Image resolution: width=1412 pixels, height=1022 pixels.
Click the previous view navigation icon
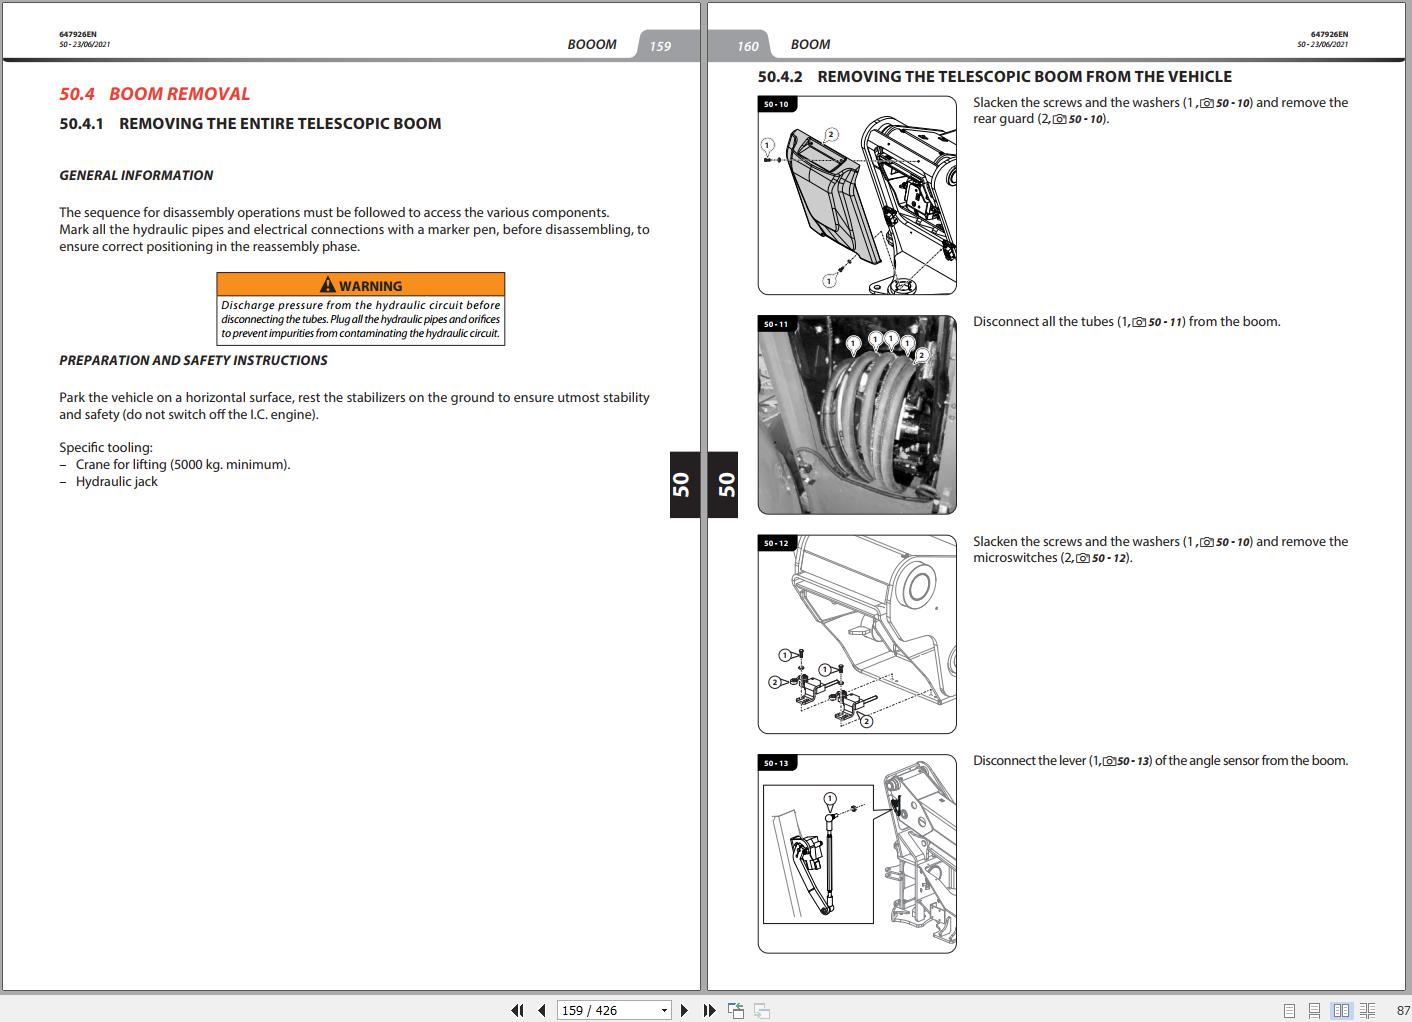(736, 1010)
